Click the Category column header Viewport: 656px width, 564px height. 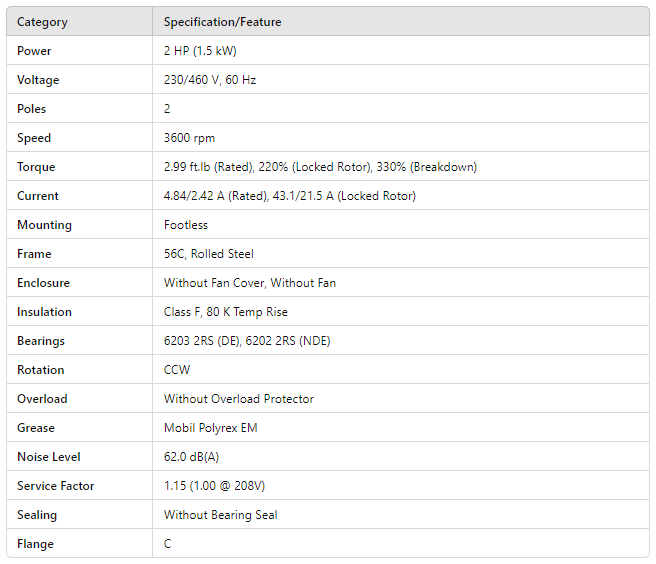pyautogui.click(x=42, y=22)
